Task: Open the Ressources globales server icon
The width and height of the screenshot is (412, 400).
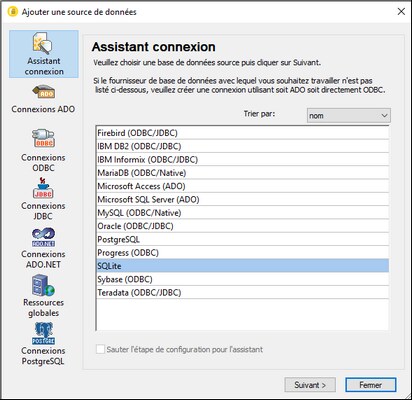Action: click(x=43, y=285)
